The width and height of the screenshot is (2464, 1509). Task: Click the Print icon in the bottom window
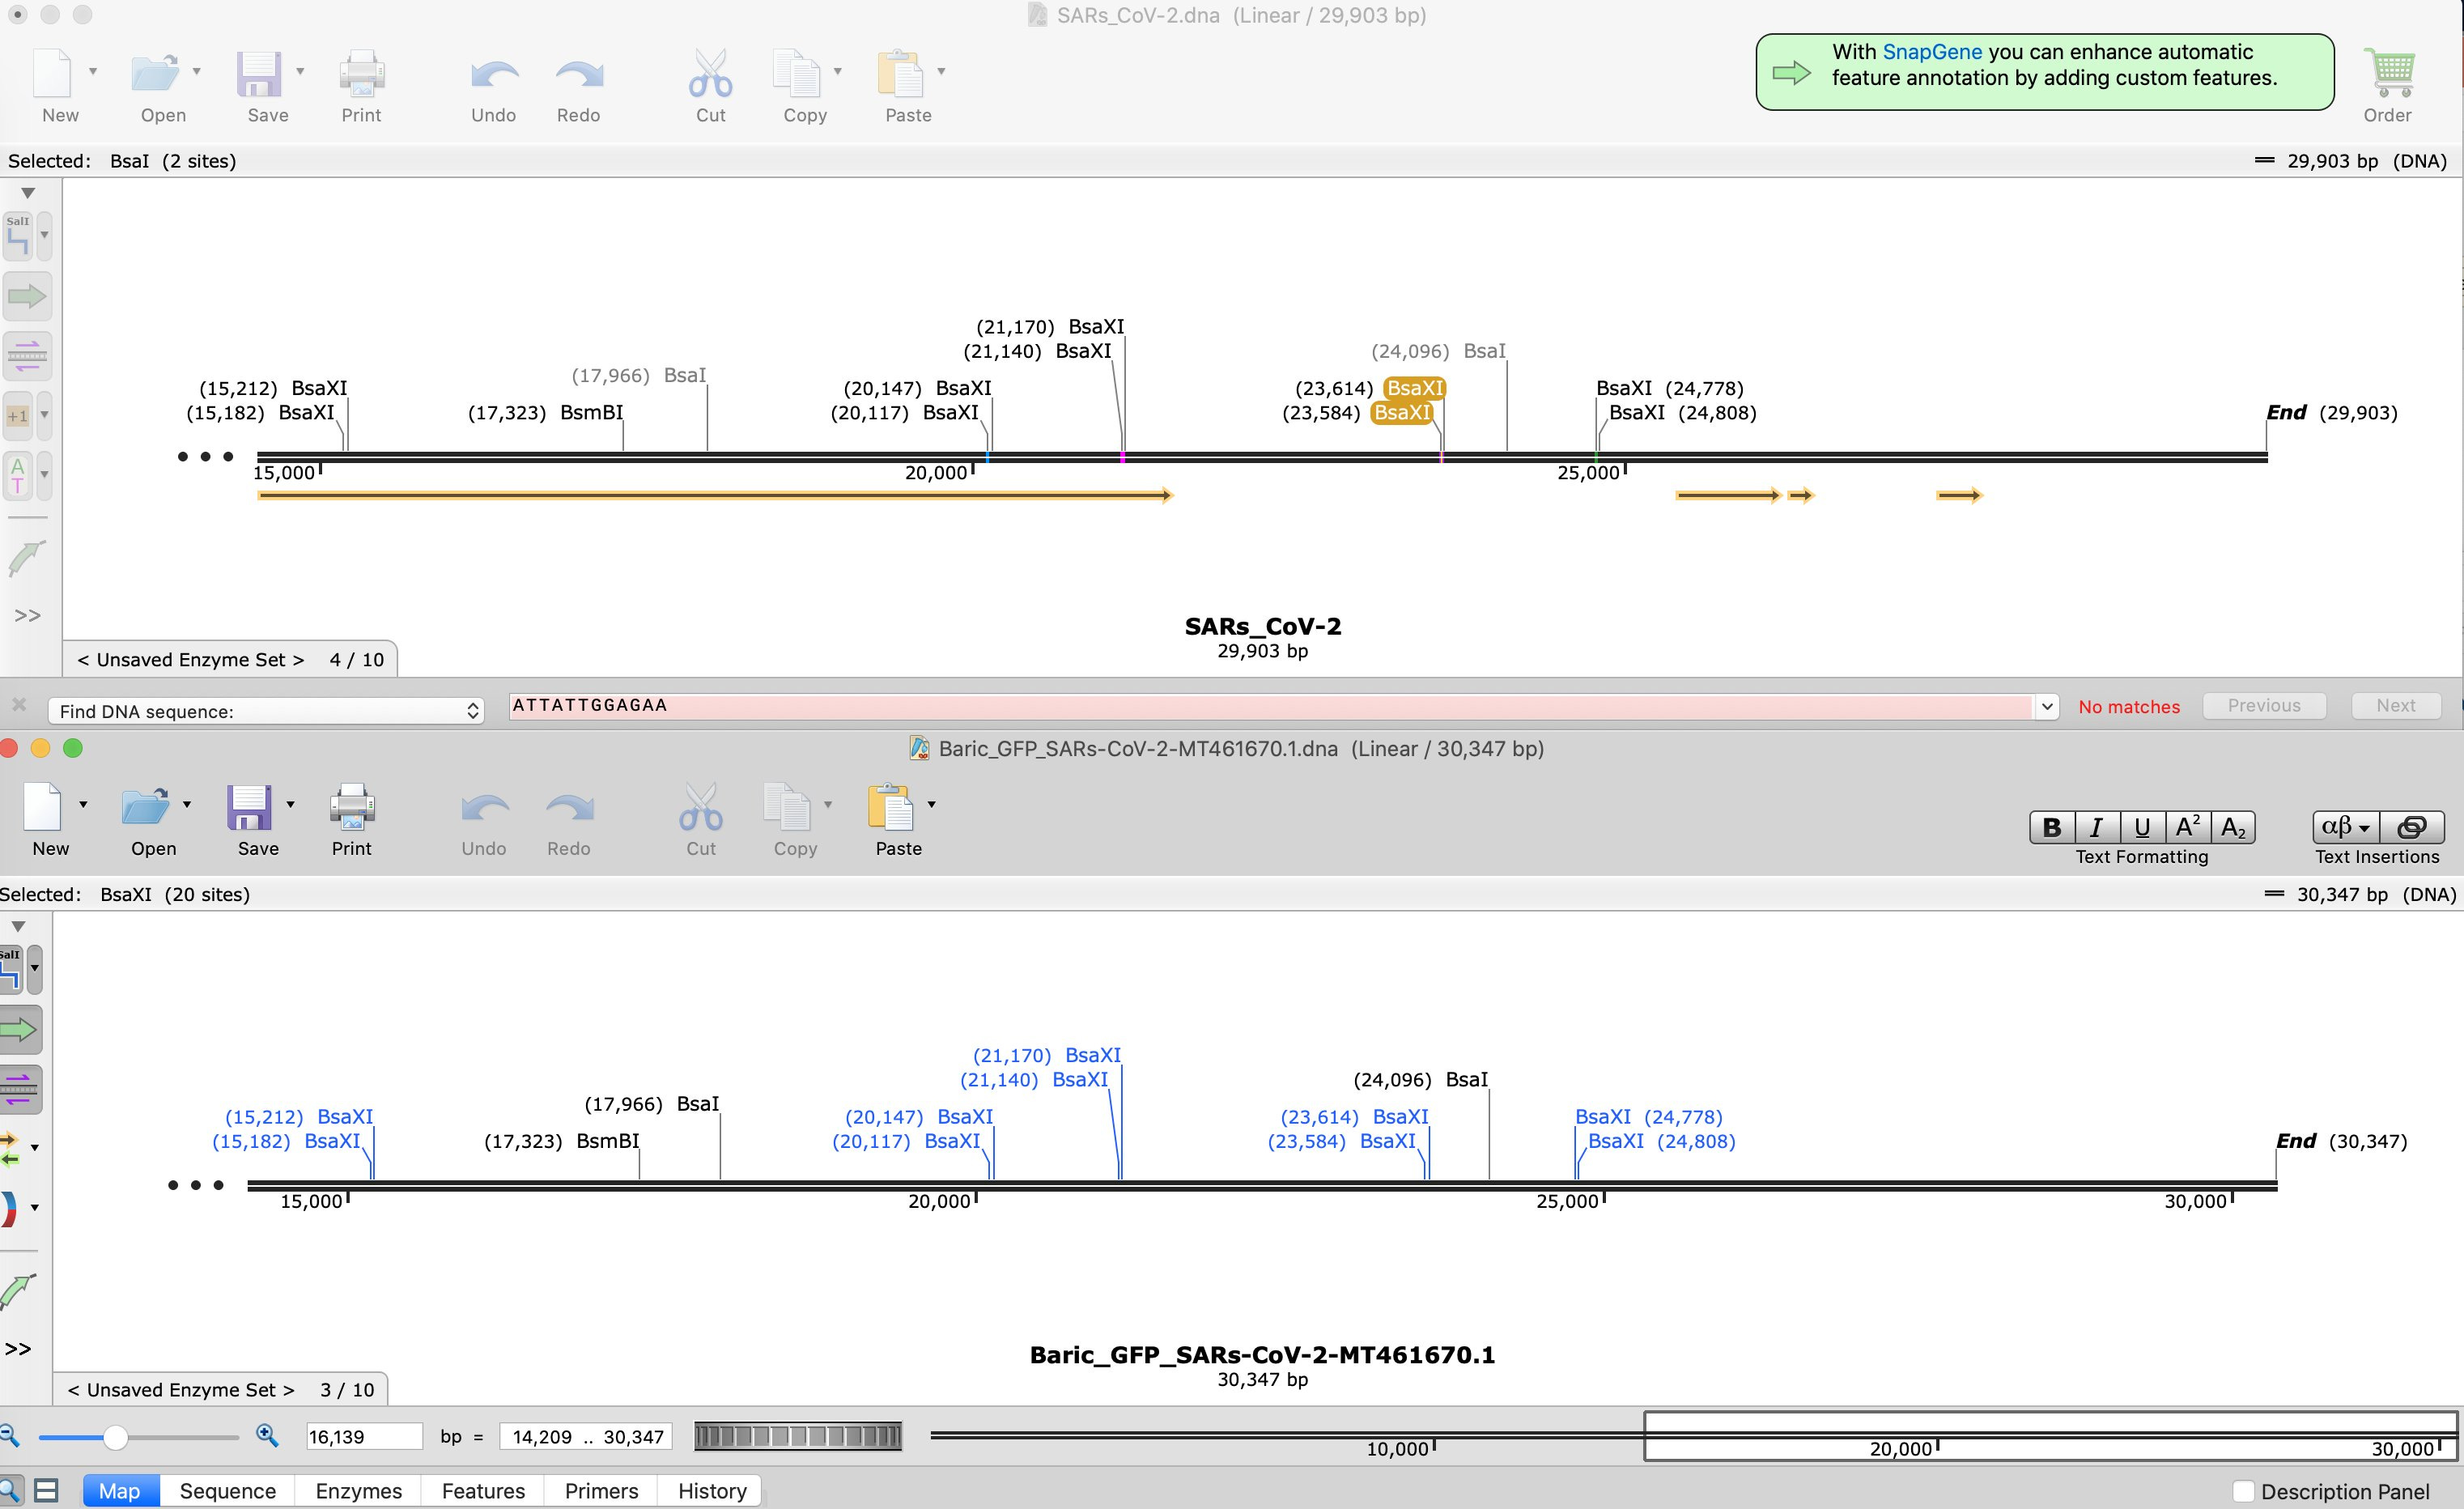pyautogui.click(x=352, y=808)
